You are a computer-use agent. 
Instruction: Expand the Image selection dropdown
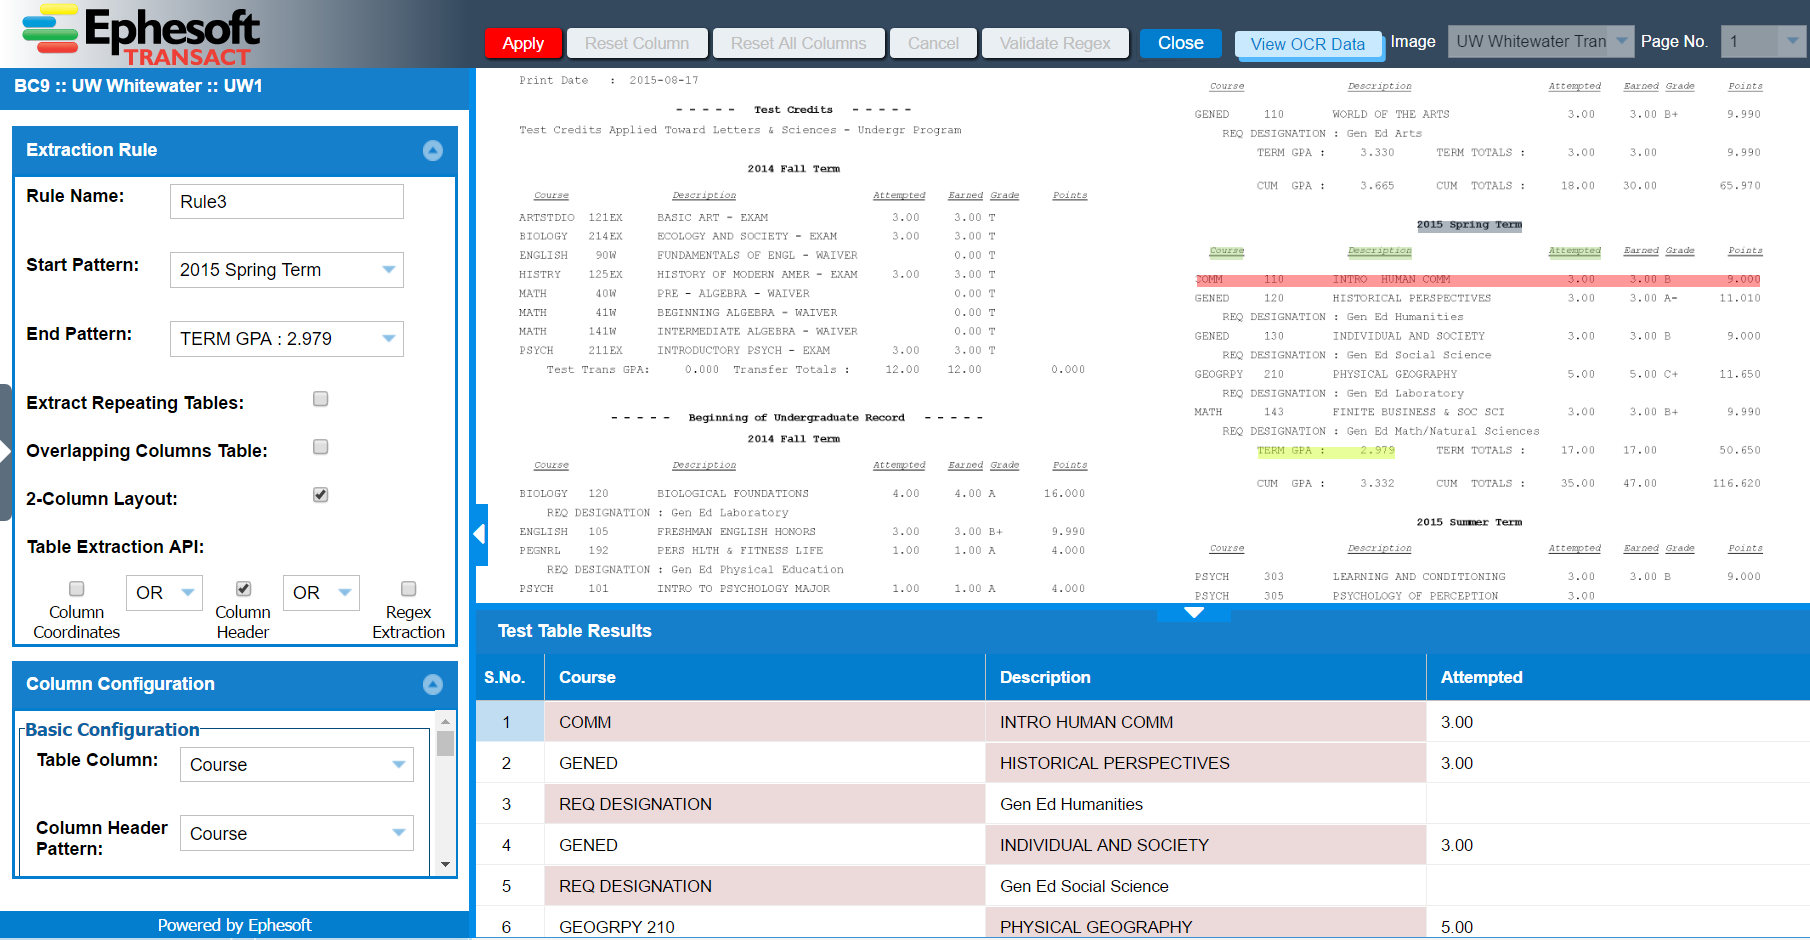[1621, 41]
